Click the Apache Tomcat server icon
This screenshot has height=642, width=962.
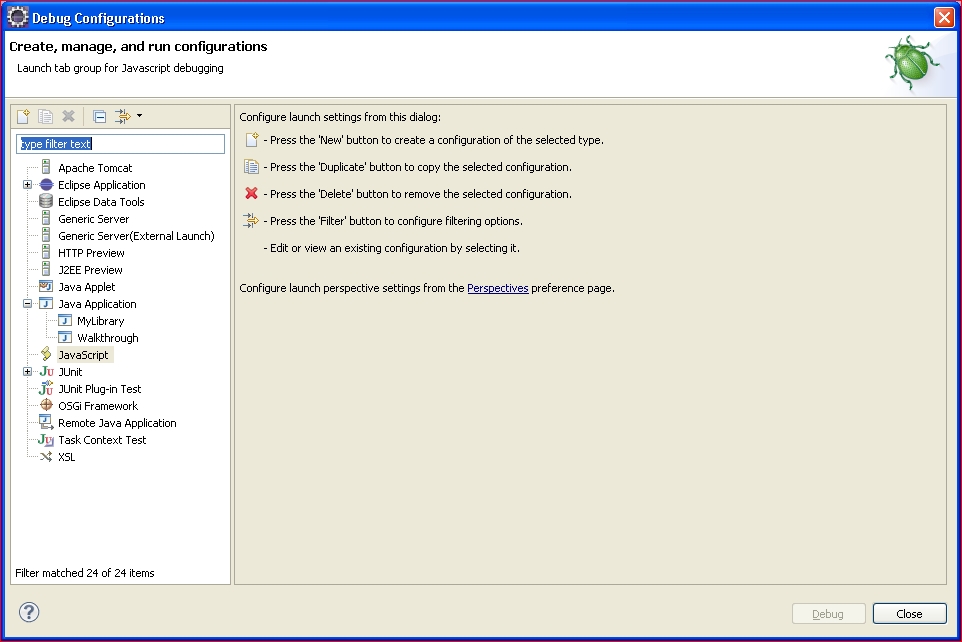[x=46, y=167]
